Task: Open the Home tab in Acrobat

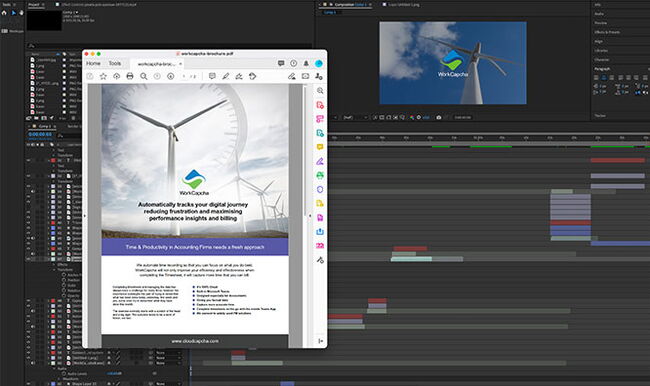Action: [x=93, y=63]
